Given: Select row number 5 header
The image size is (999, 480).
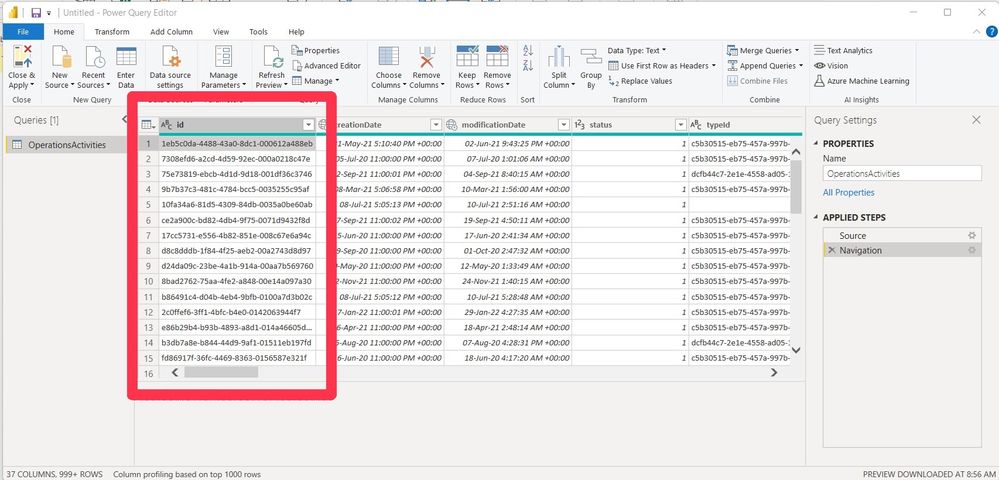Looking at the screenshot, I should pyautogui.click(x=148, y=205).
